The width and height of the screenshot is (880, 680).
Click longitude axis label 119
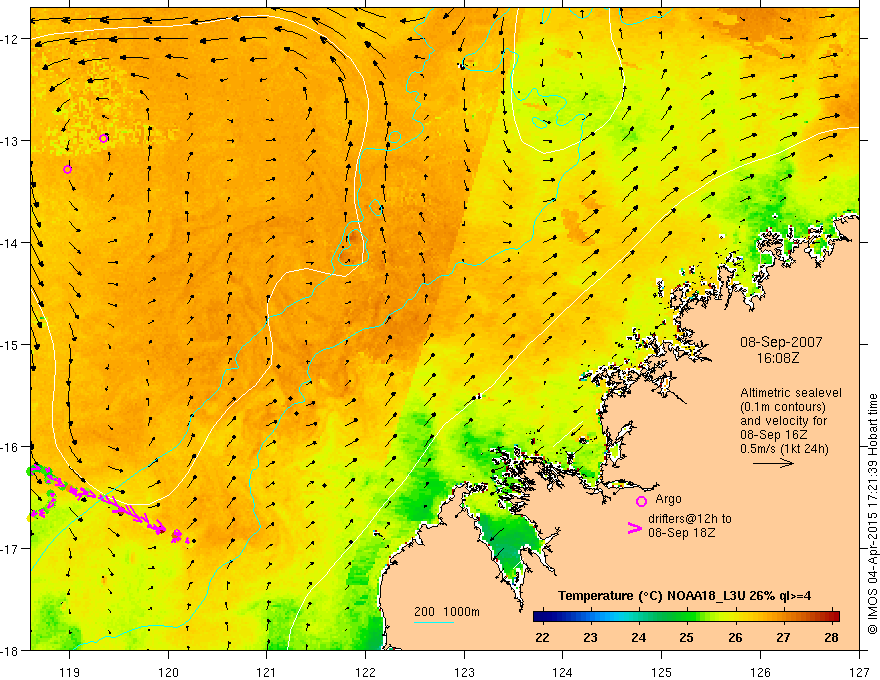pyautogui.click(x=69, y=672)
